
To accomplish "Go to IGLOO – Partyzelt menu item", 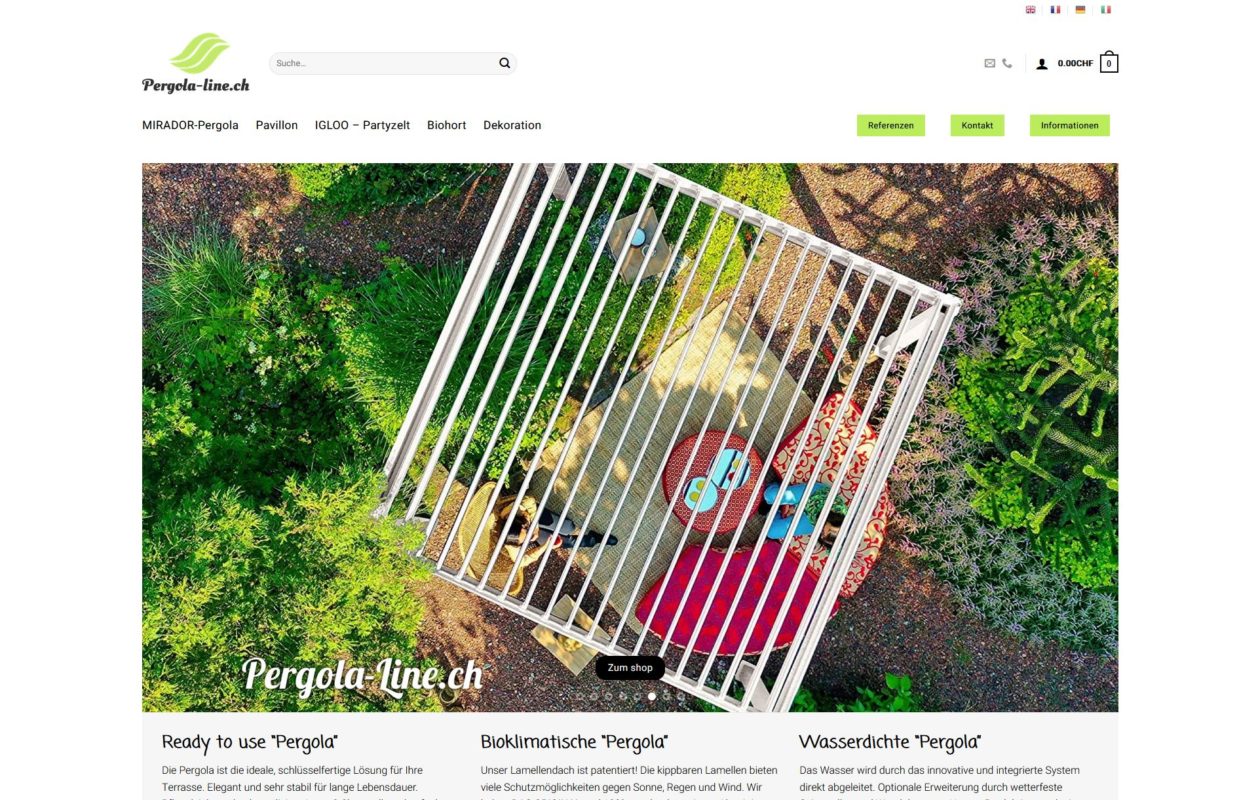I will coord(362,125).
